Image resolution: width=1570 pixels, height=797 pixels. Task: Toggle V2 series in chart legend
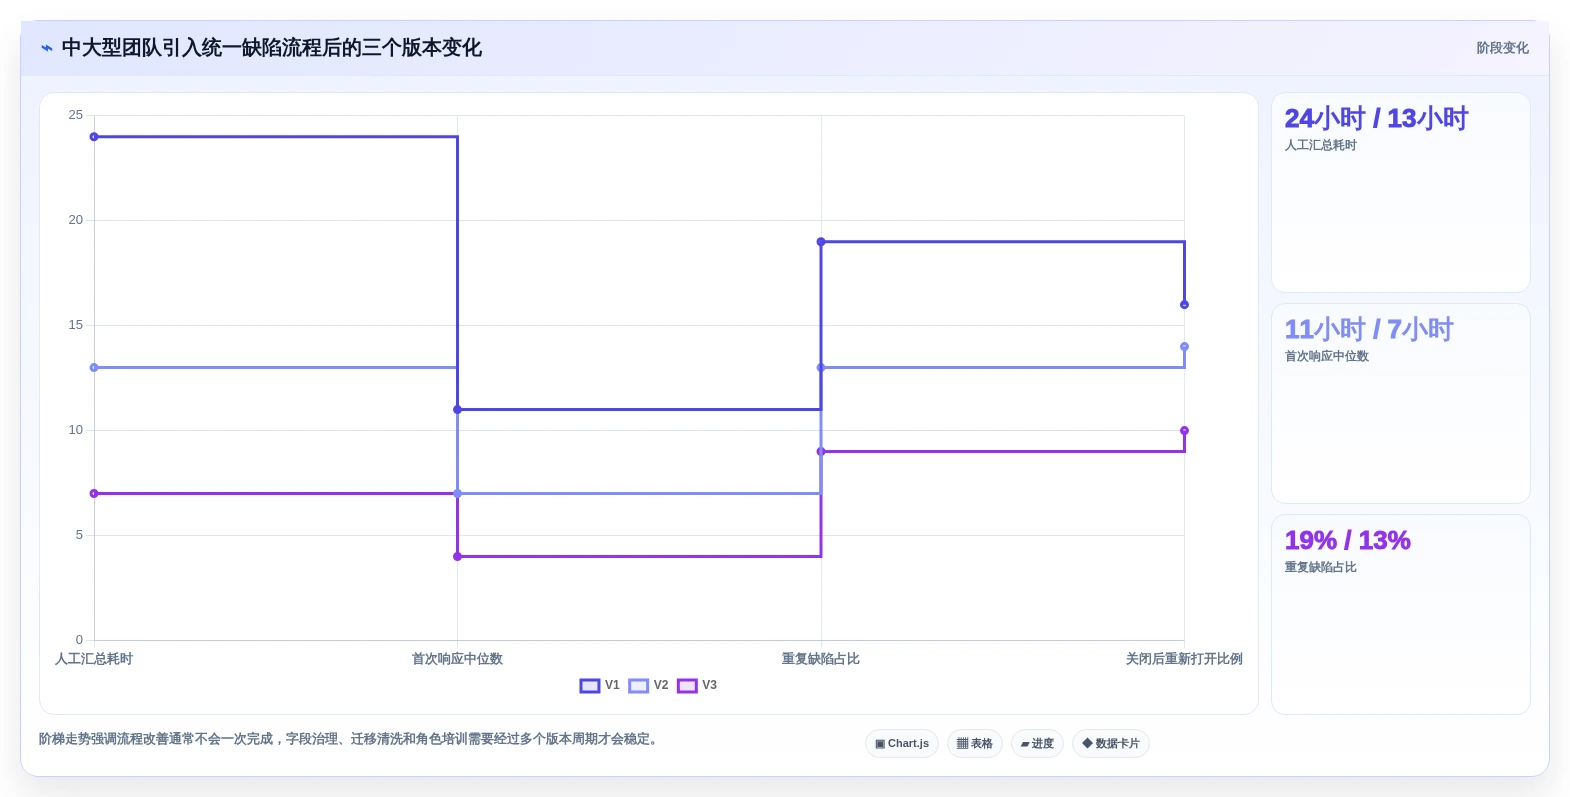point(649,685)
